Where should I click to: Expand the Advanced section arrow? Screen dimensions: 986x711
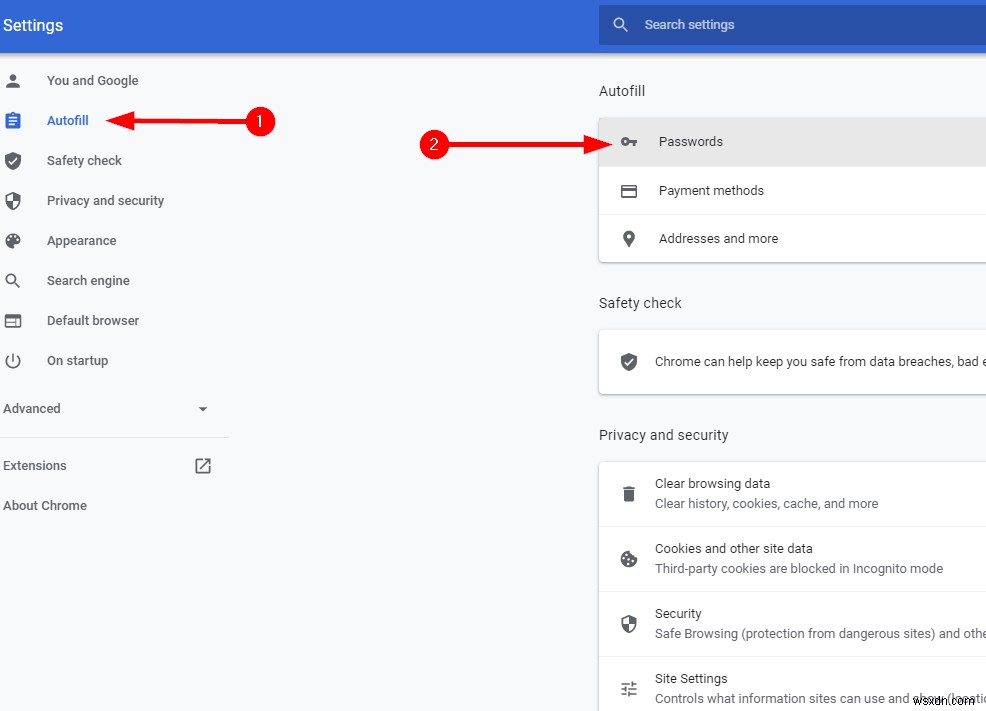[x=203, y=409]
